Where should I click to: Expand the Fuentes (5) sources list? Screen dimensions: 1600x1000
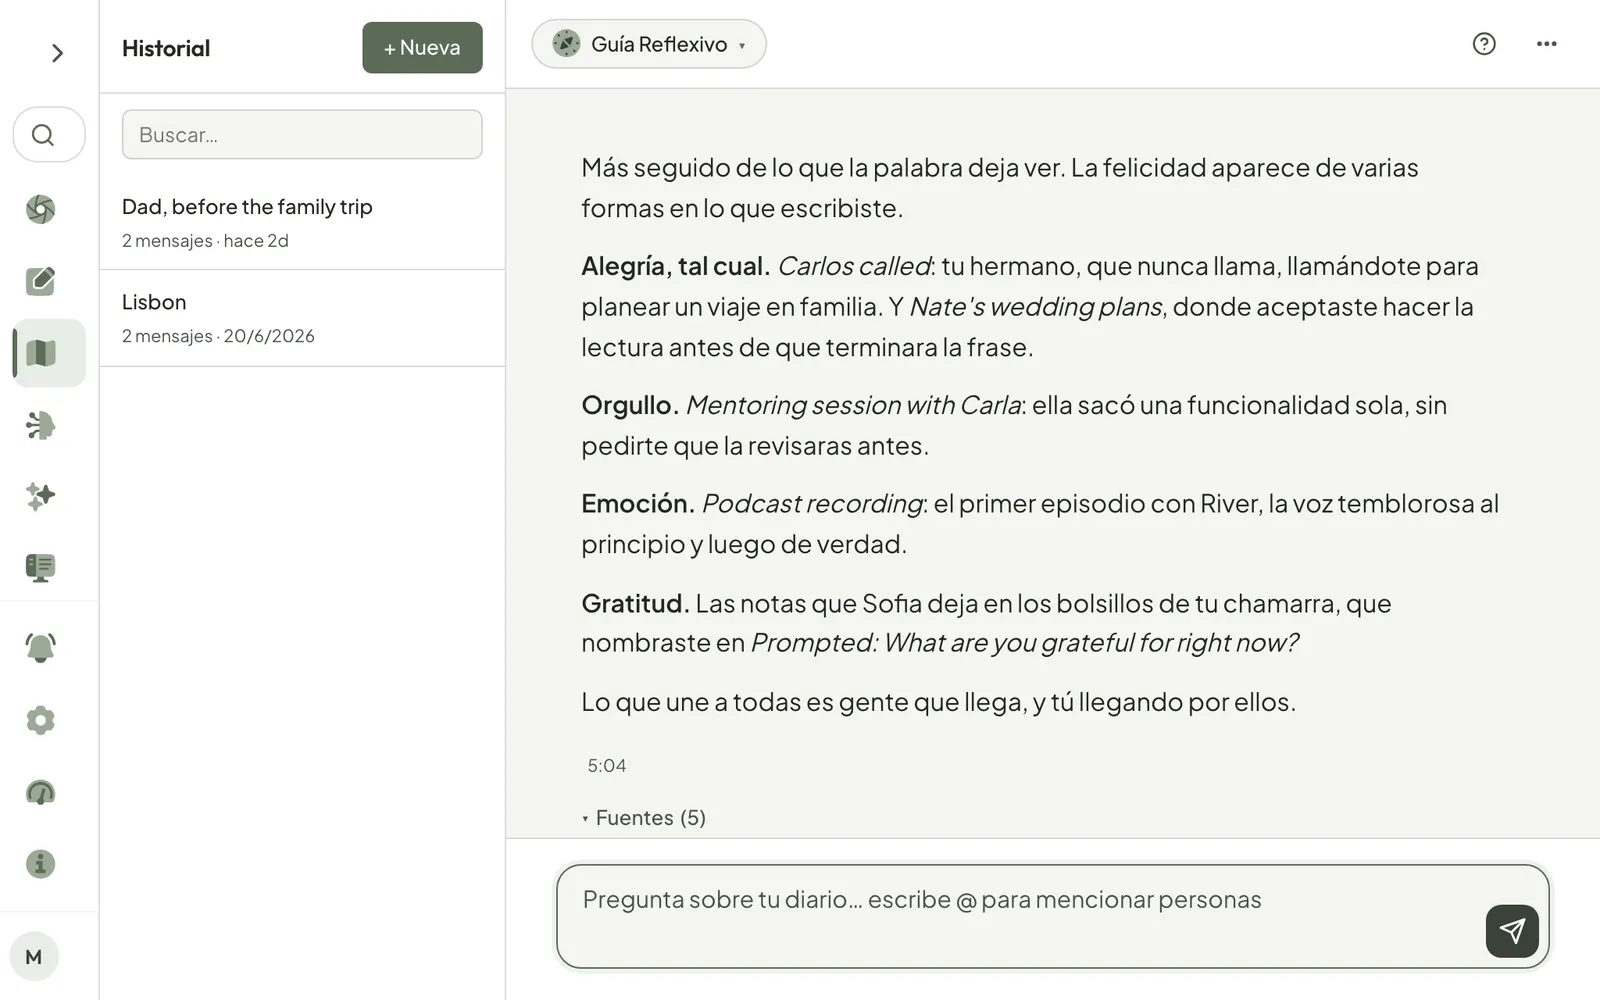[644, 818]
